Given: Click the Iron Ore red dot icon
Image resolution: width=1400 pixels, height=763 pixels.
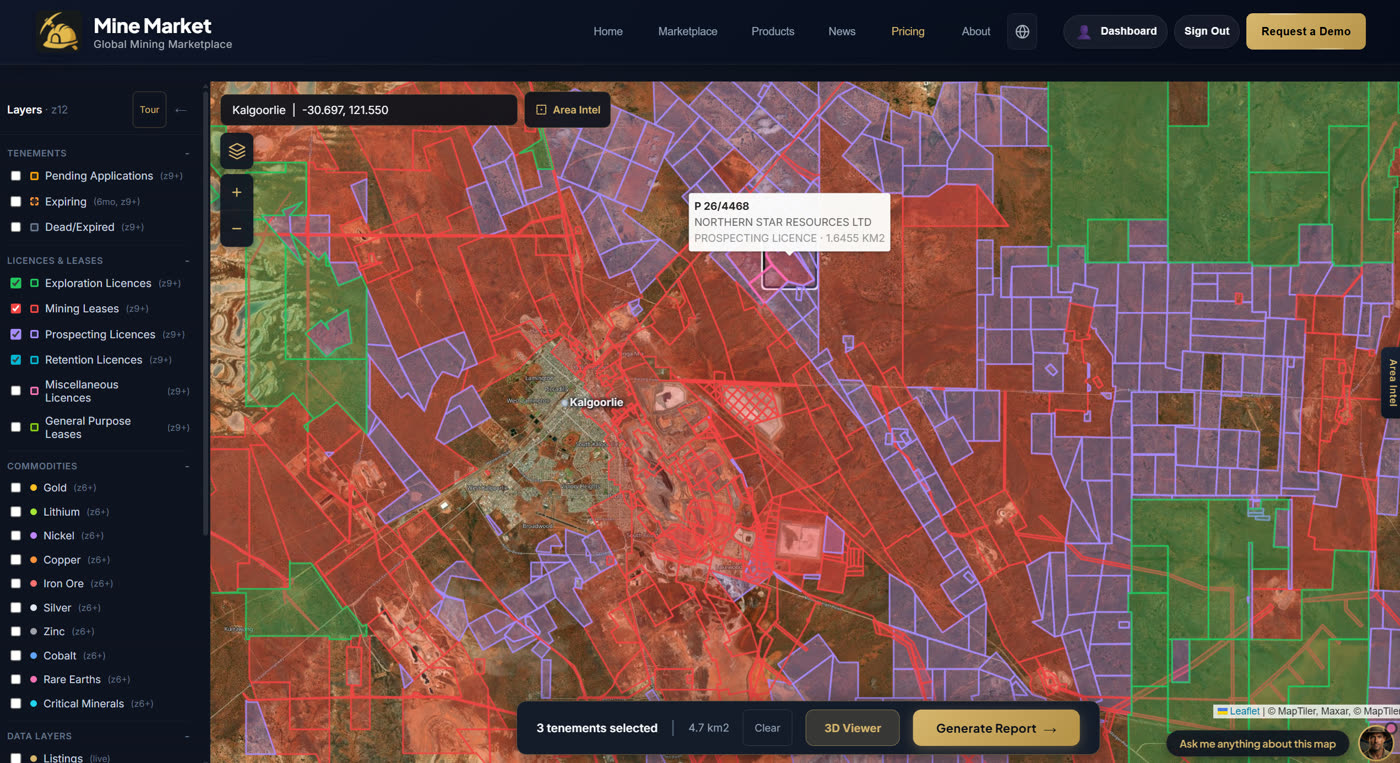Looking at the screenshot, I should pyautogui.click(x=34, y=584).
